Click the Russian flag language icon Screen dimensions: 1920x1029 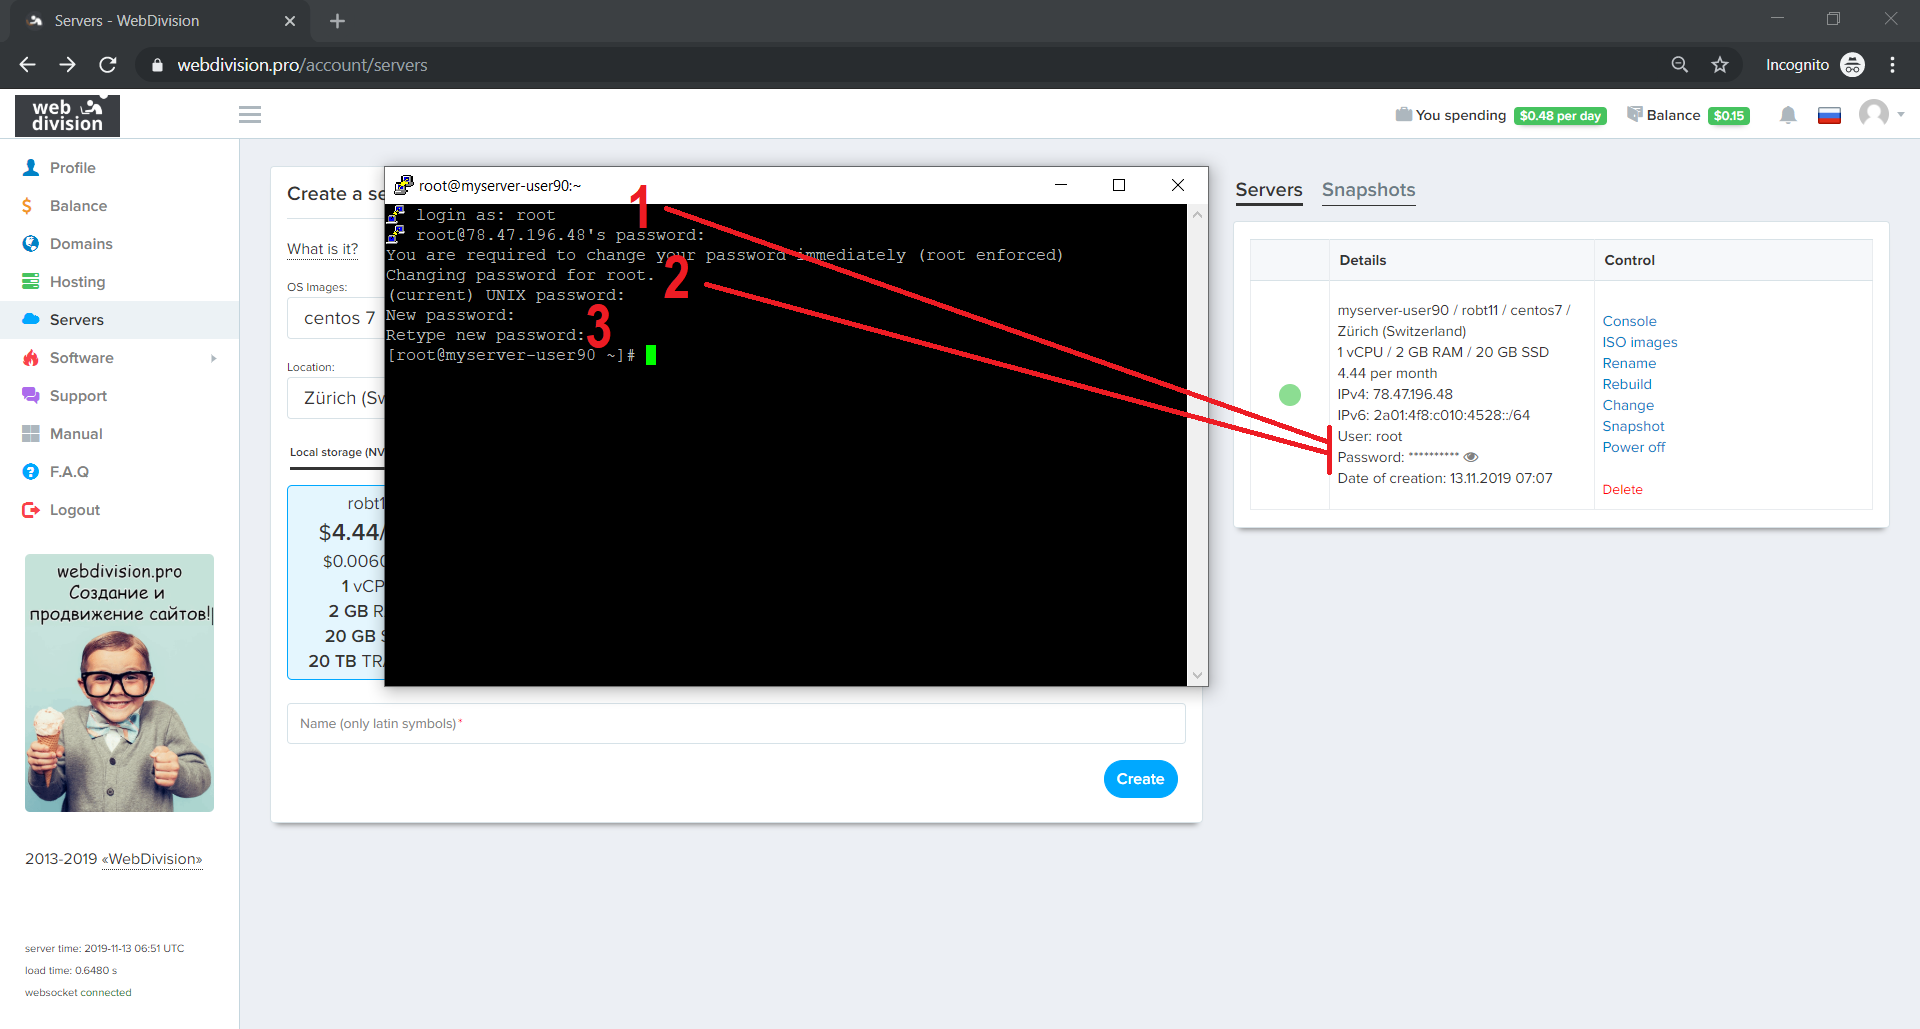1829,115
